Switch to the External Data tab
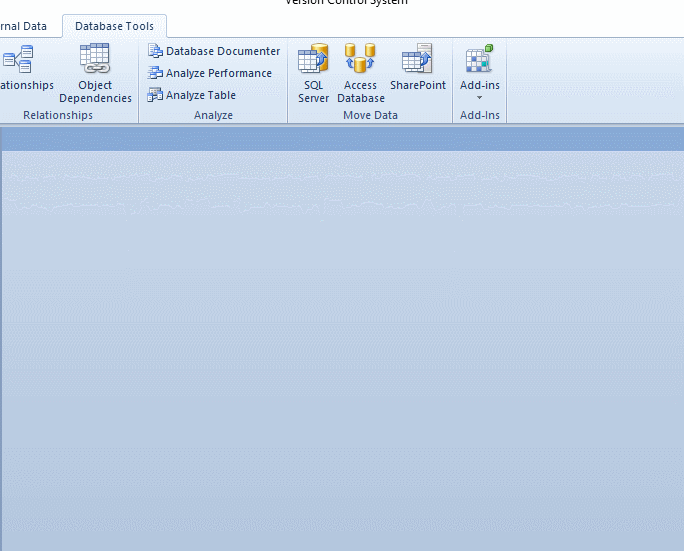The image size is (684, 551). click(x=23, y=26)
